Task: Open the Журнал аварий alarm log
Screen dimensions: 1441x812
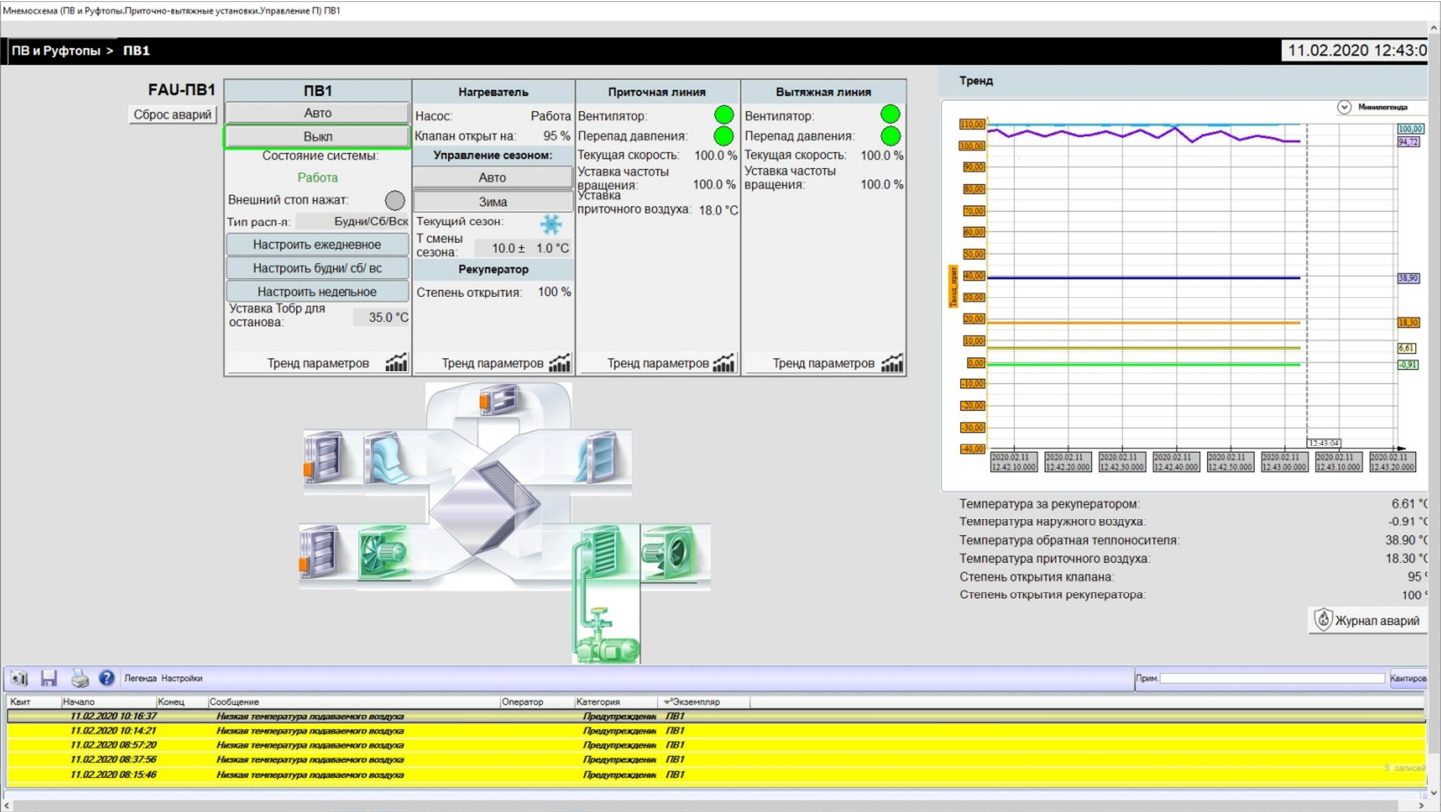Action: (x=1367, y=620)
